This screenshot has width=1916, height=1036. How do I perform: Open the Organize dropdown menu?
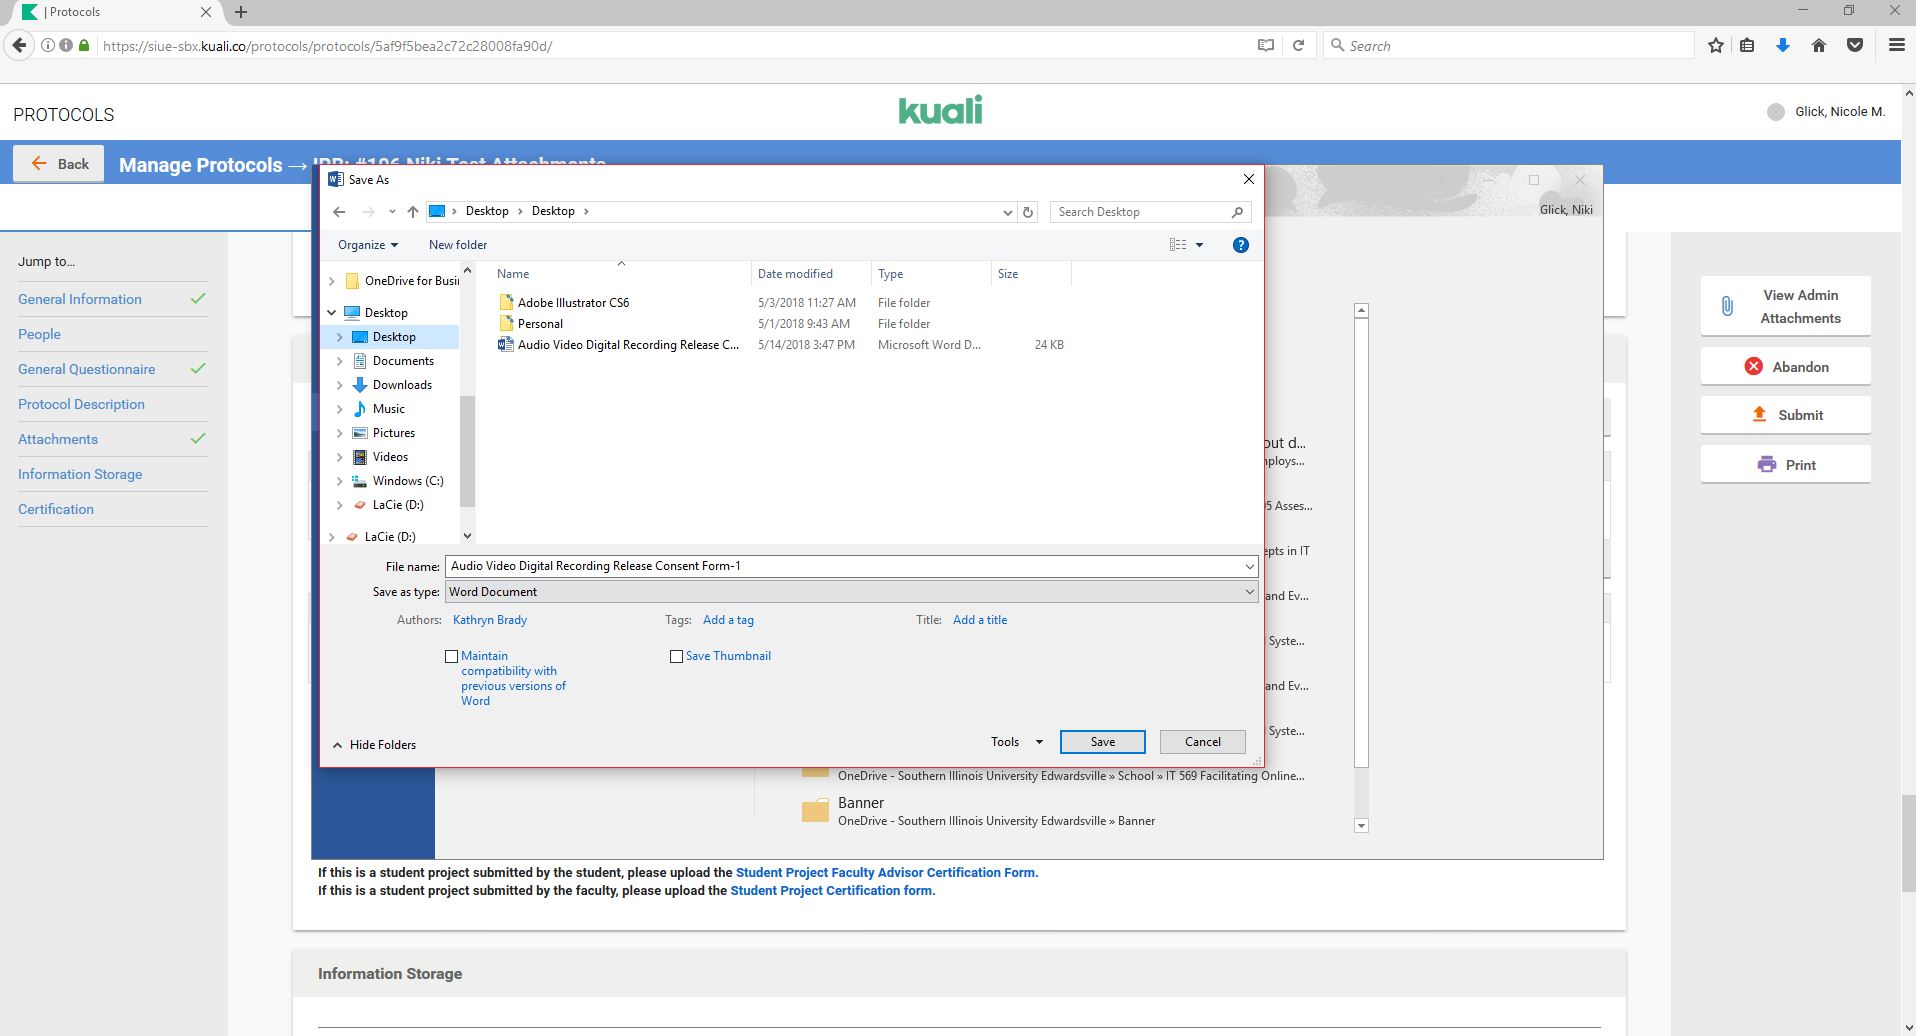click(367, 245)
